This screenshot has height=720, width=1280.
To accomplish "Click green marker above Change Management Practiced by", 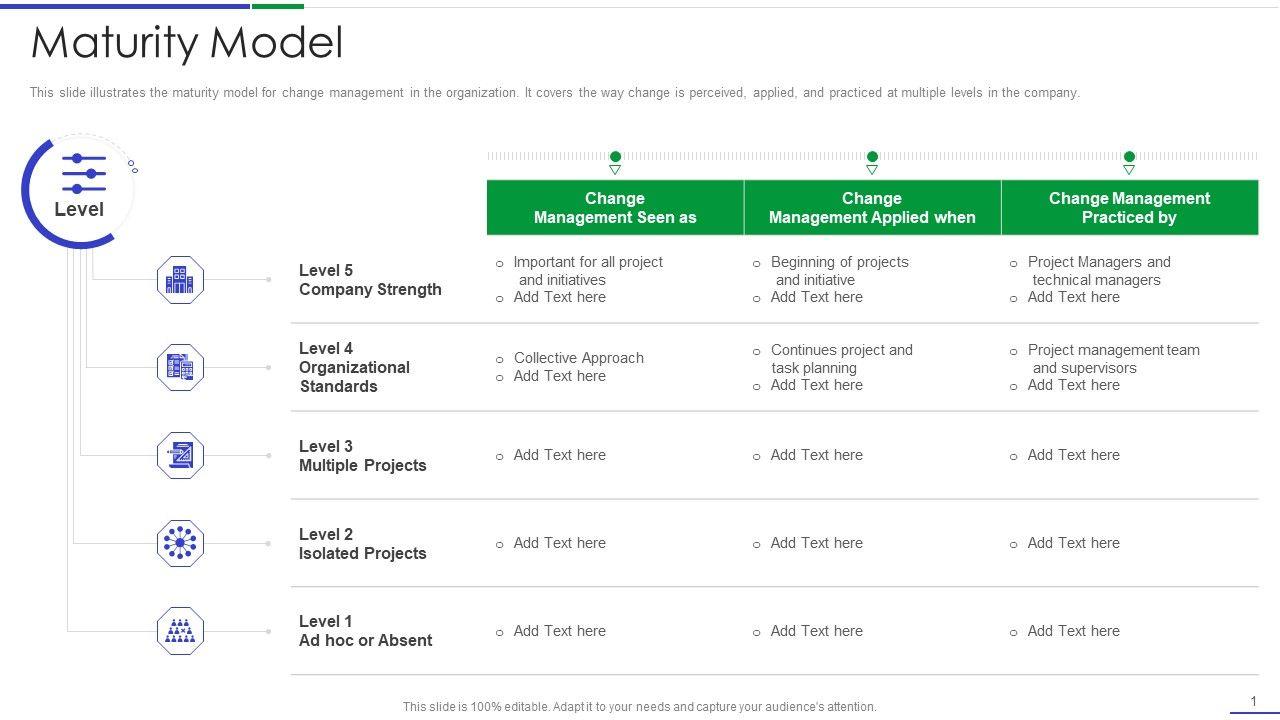I will (x=1129, y=157).
